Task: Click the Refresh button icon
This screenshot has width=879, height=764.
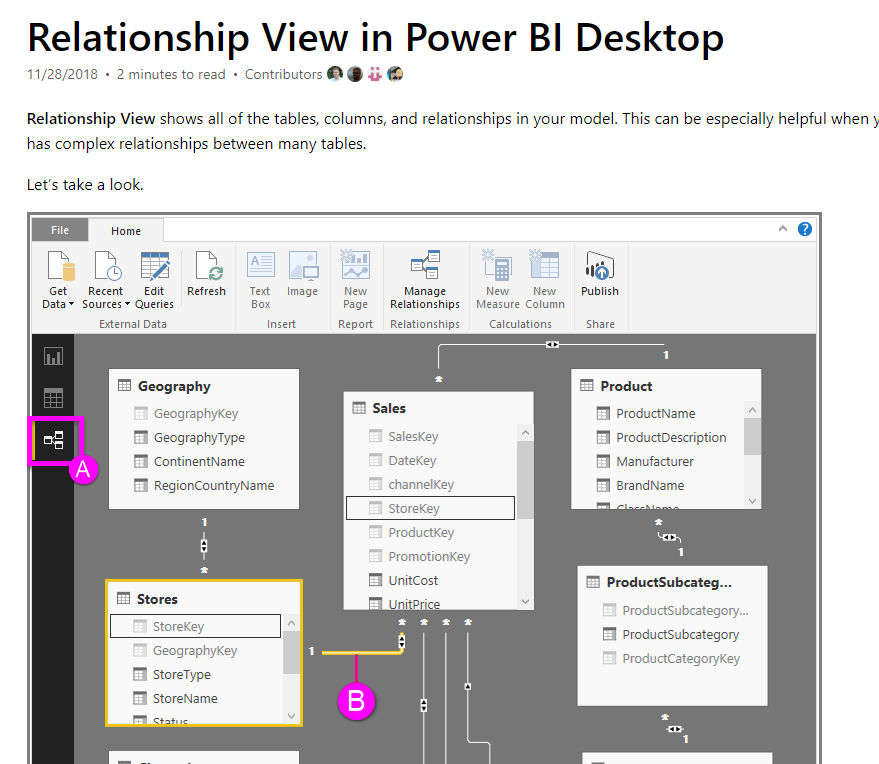Action: 208,266
